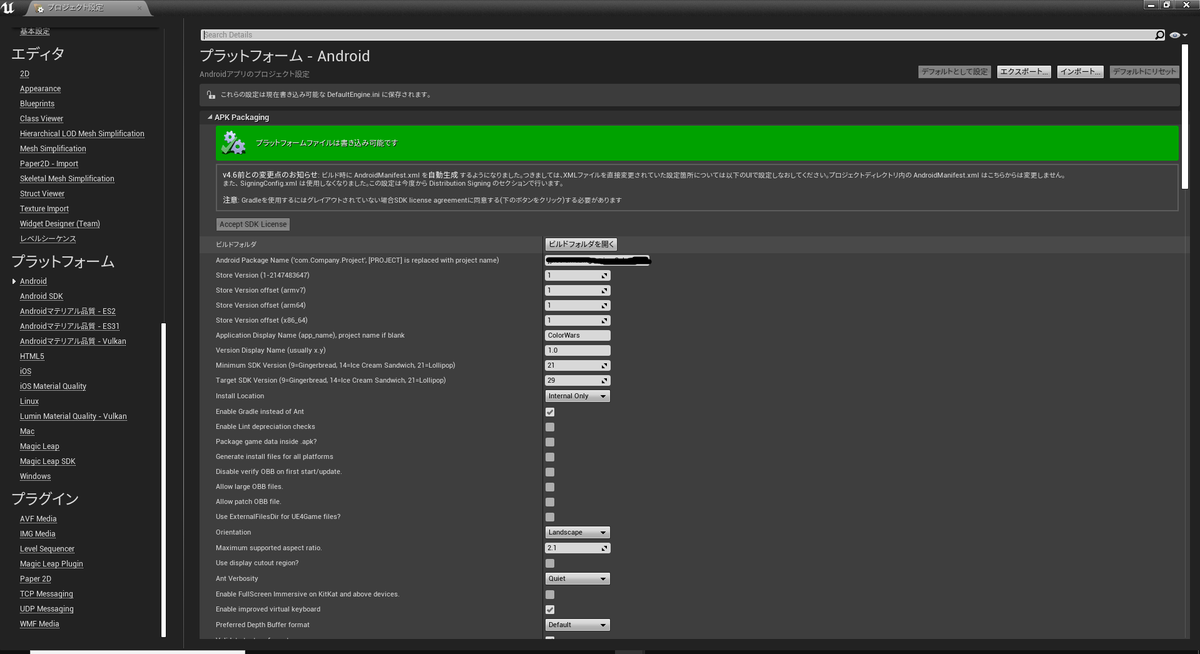
Task: Click the Accept SDK License button
Action: [x=253, y=224]
